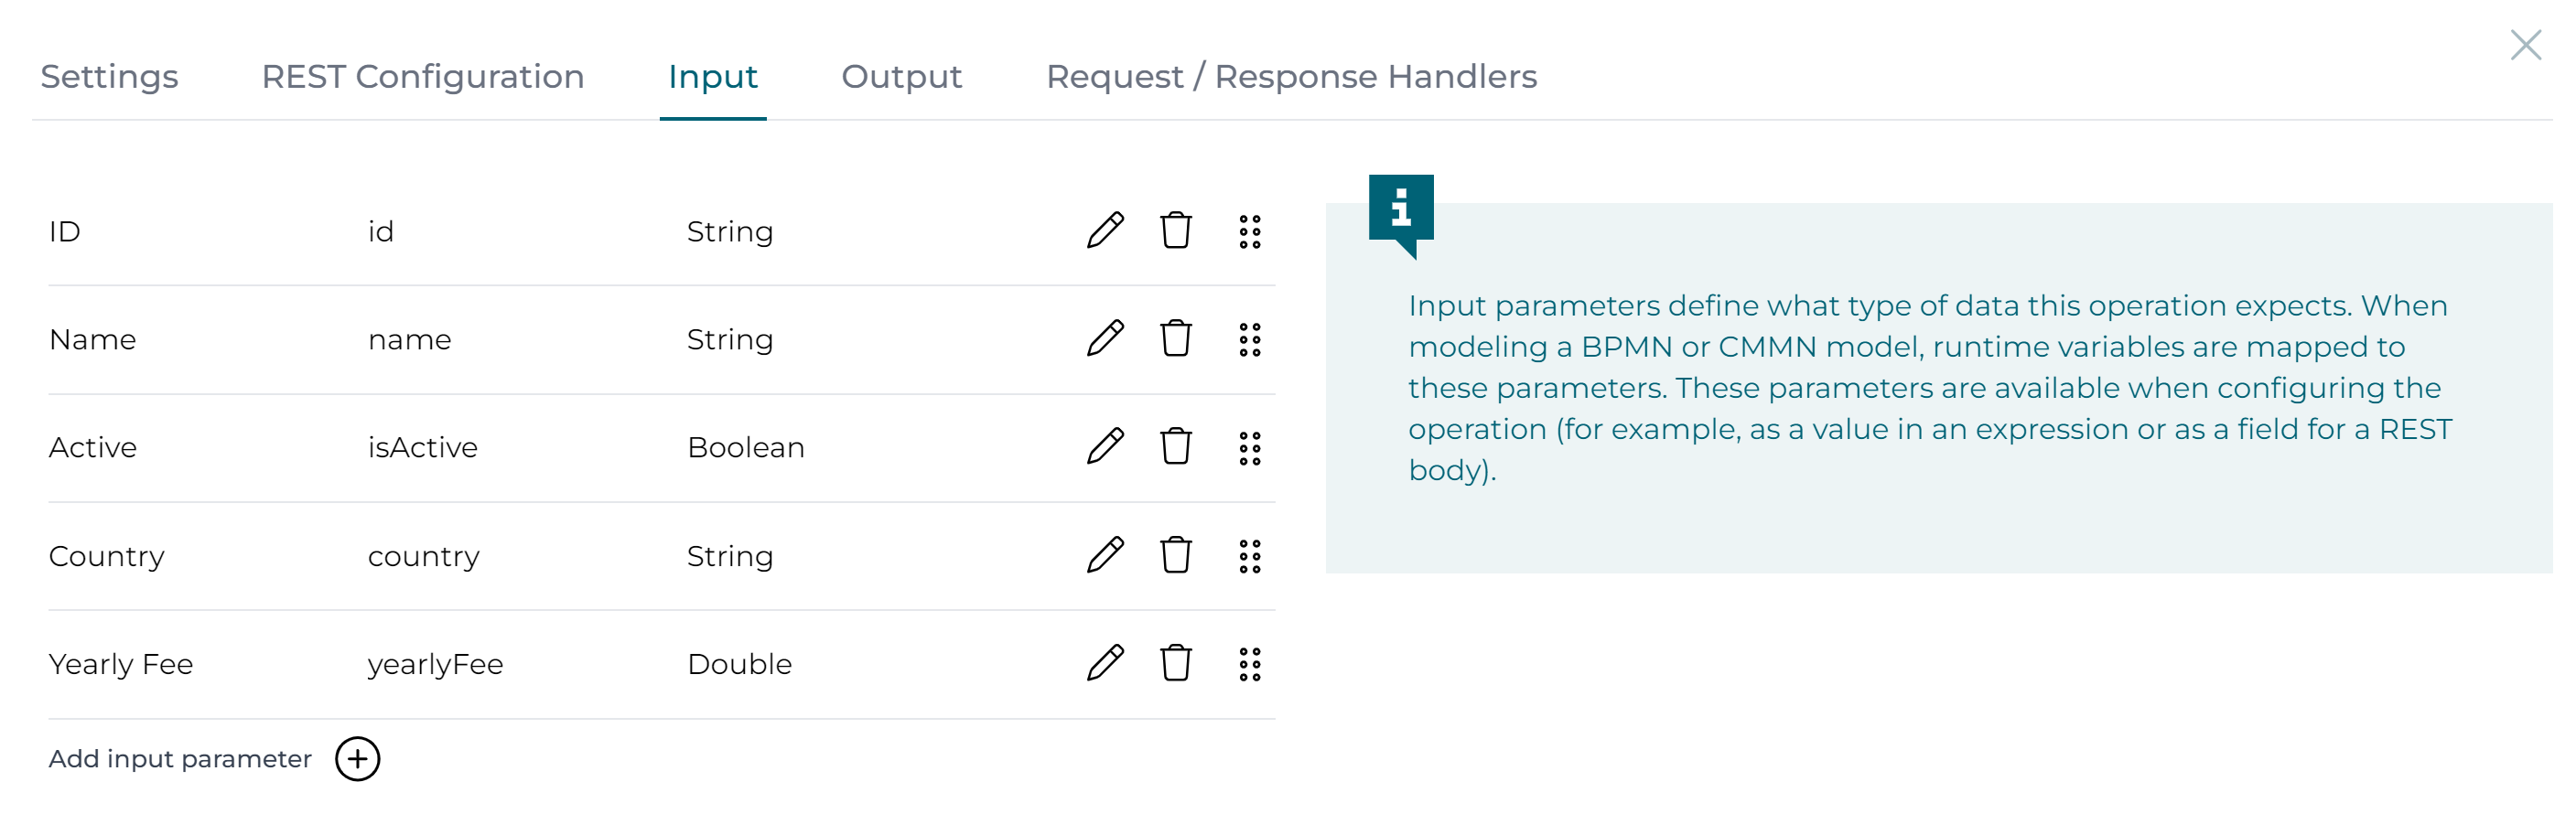
Task: Delete the Country input parameter
Action: pyautogui.click(x=1176, y=555)
